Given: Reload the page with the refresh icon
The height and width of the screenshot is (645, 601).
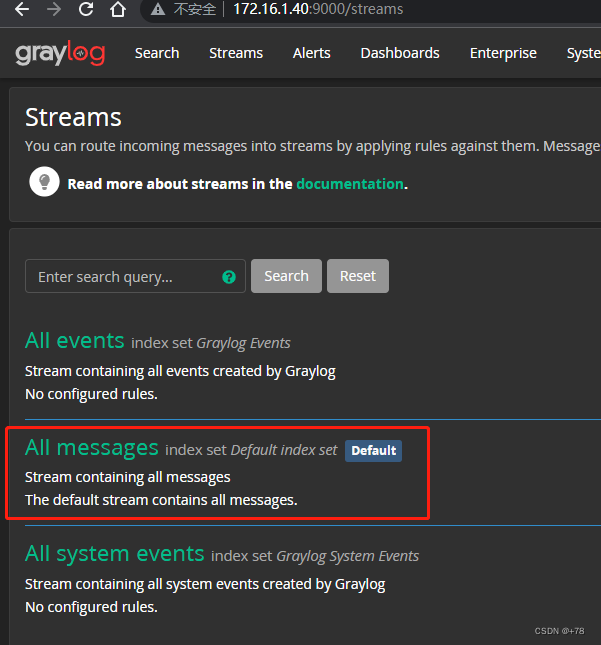Looking at the screenshot, I should pos(86,9).
